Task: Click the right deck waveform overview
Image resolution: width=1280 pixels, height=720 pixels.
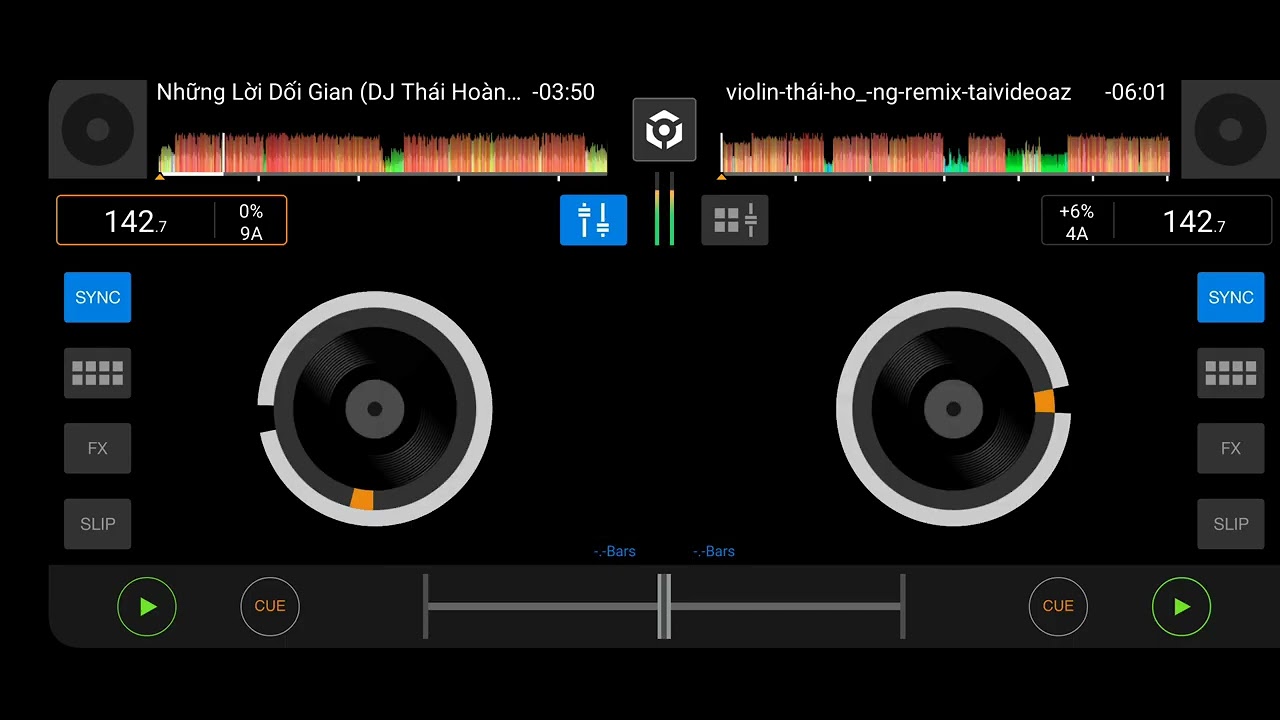Action: coord(945,153)
